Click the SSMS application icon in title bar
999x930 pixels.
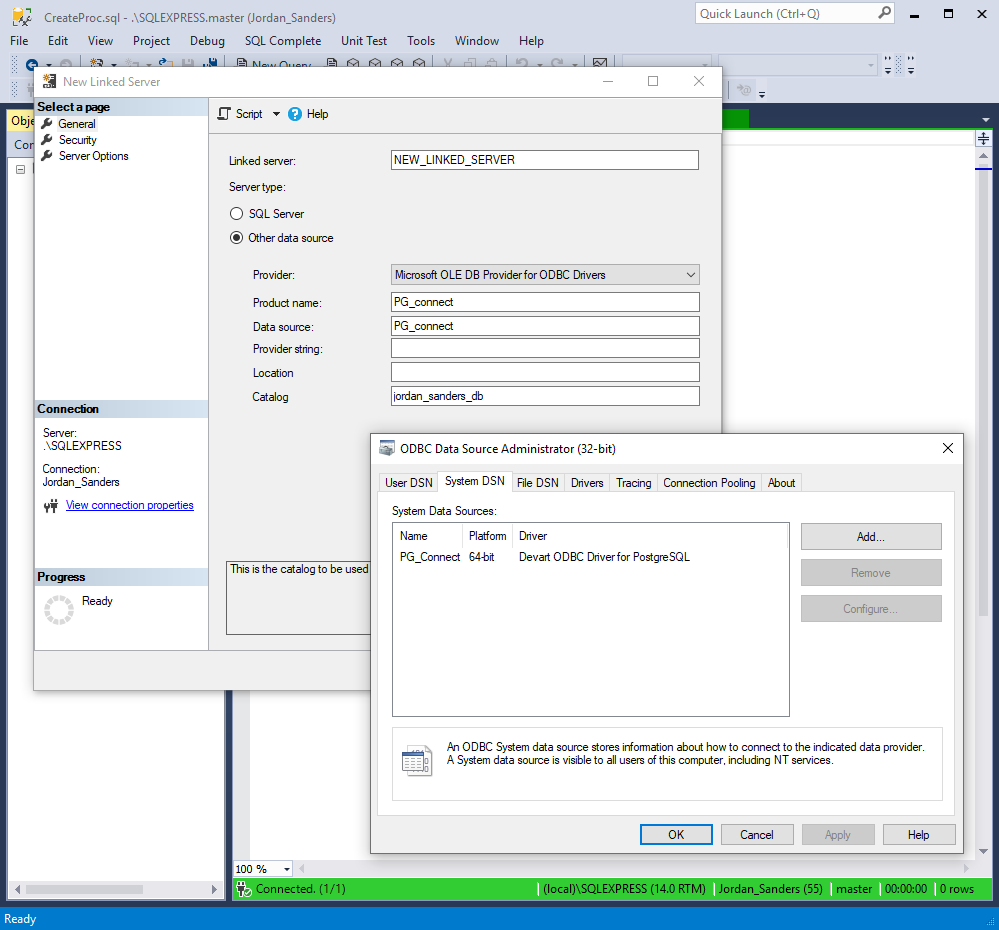22,17
